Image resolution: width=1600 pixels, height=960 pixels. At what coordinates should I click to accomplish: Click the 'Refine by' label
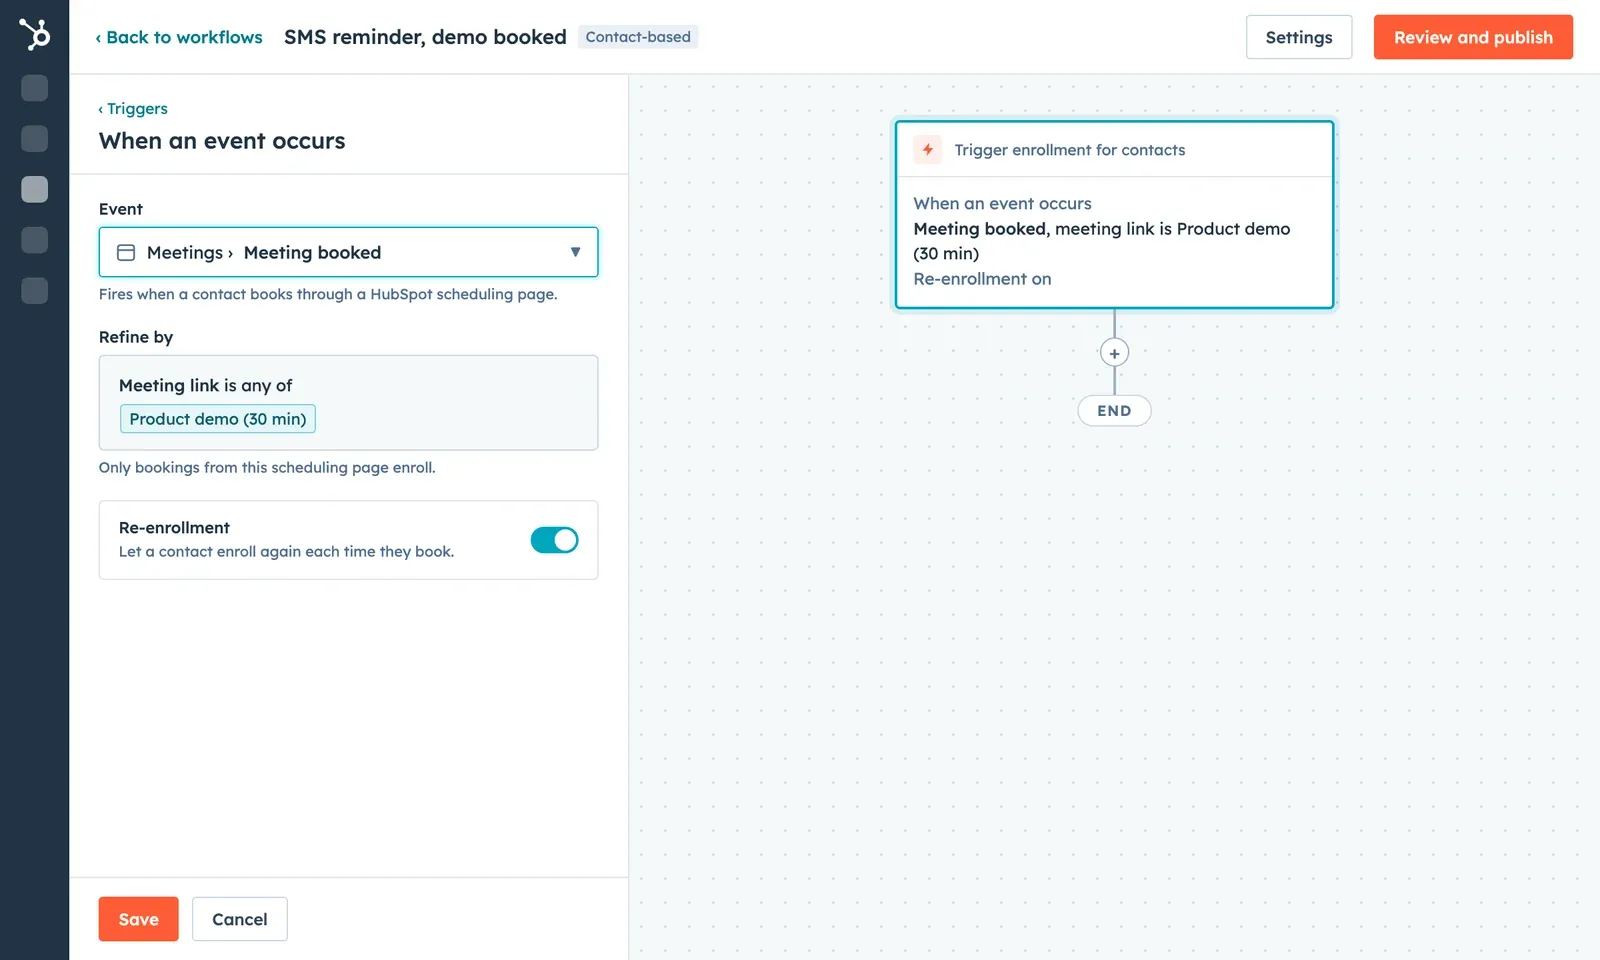136,337
